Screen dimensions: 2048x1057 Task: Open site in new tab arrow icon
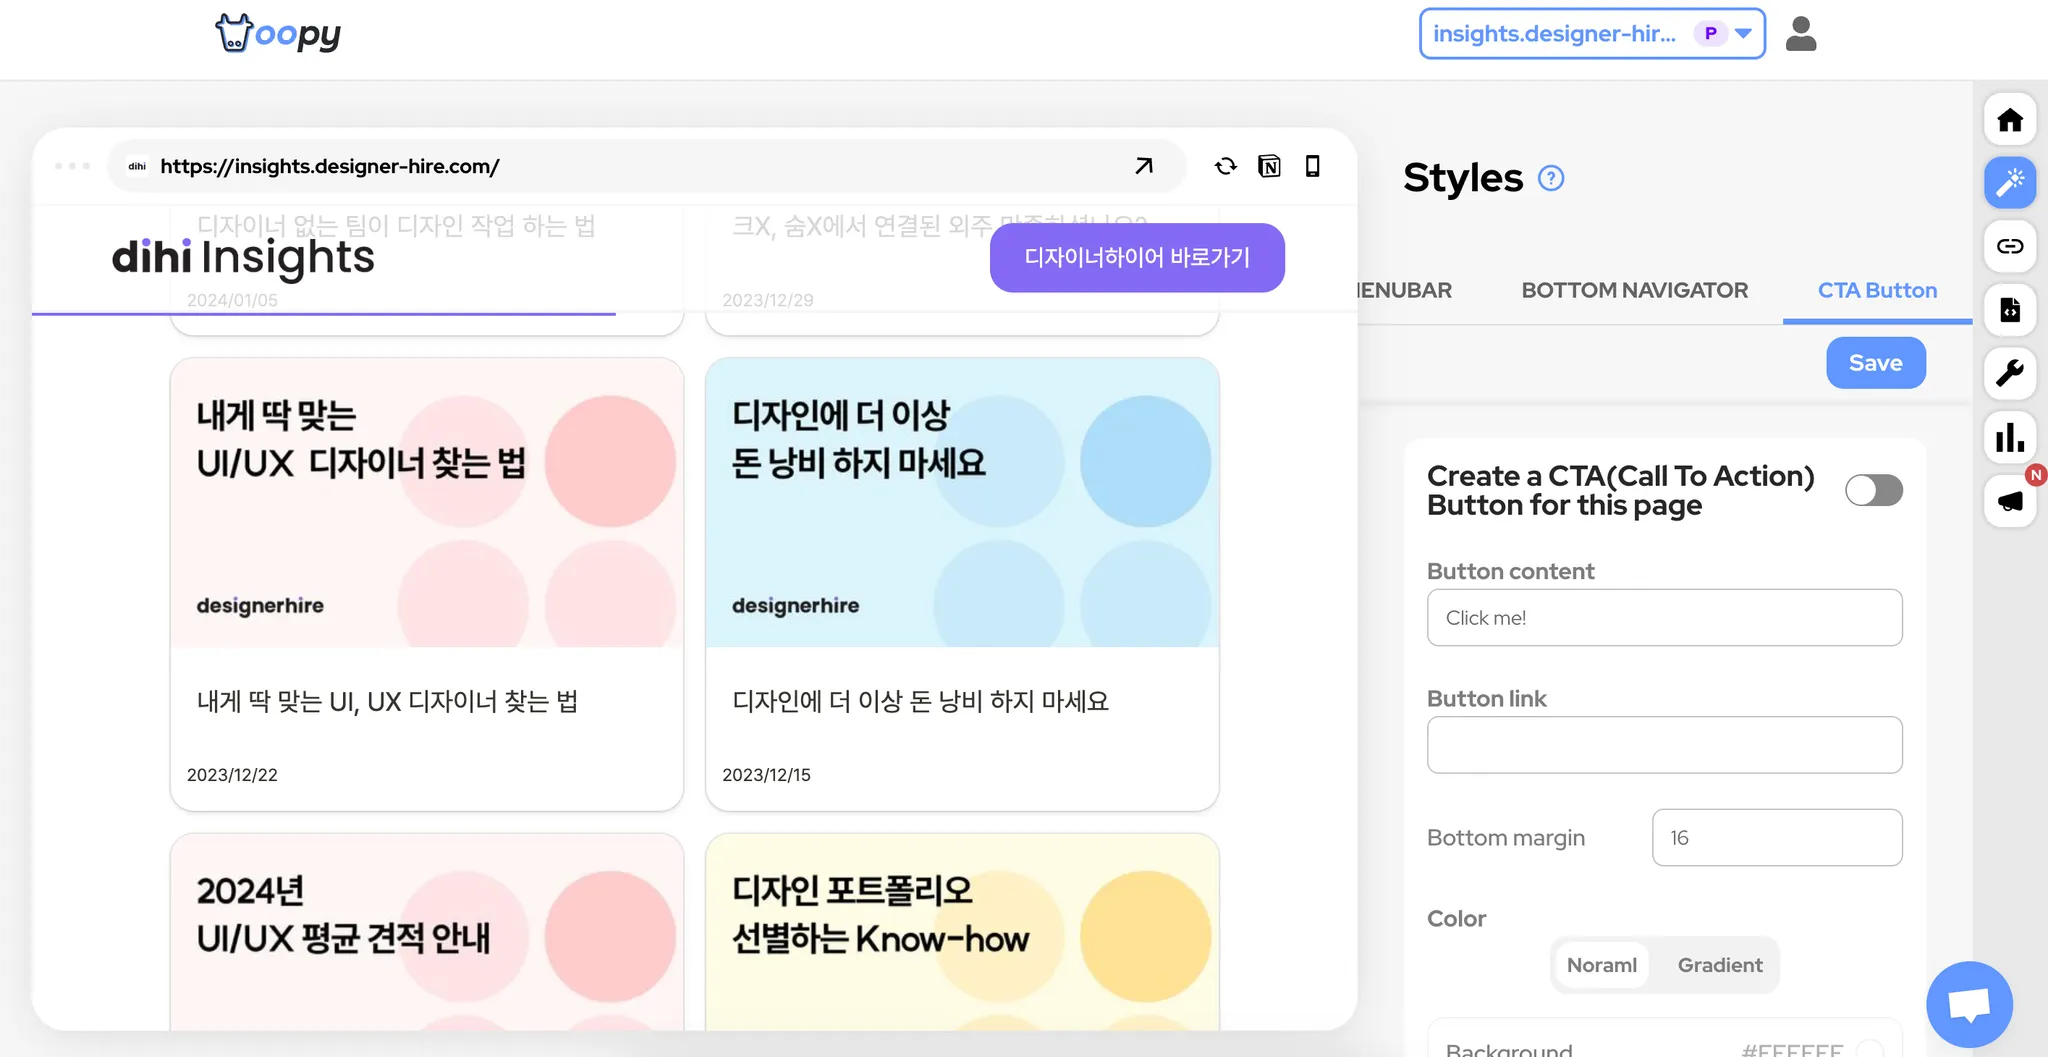1144,166
